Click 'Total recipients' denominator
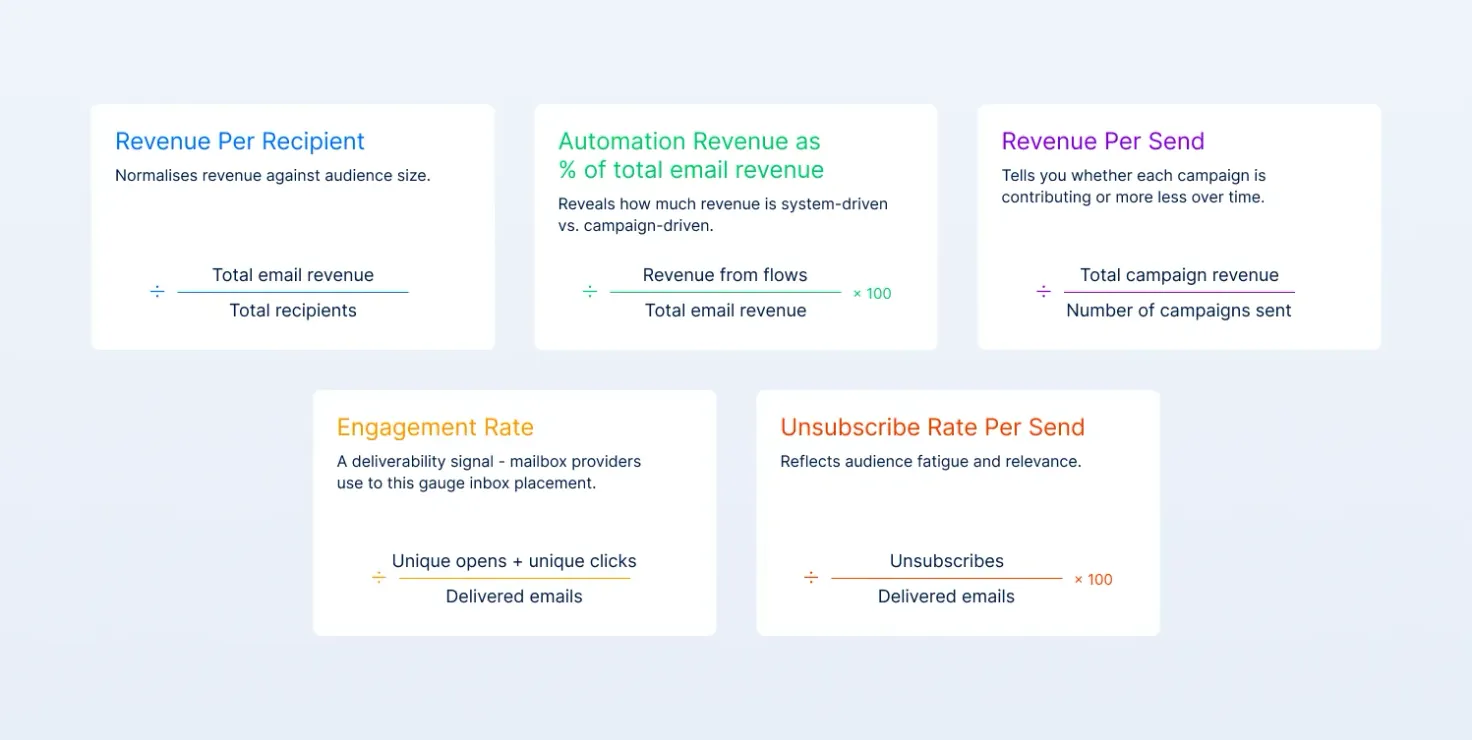This screenshot has width=1472, height=740. coord(293,310)
